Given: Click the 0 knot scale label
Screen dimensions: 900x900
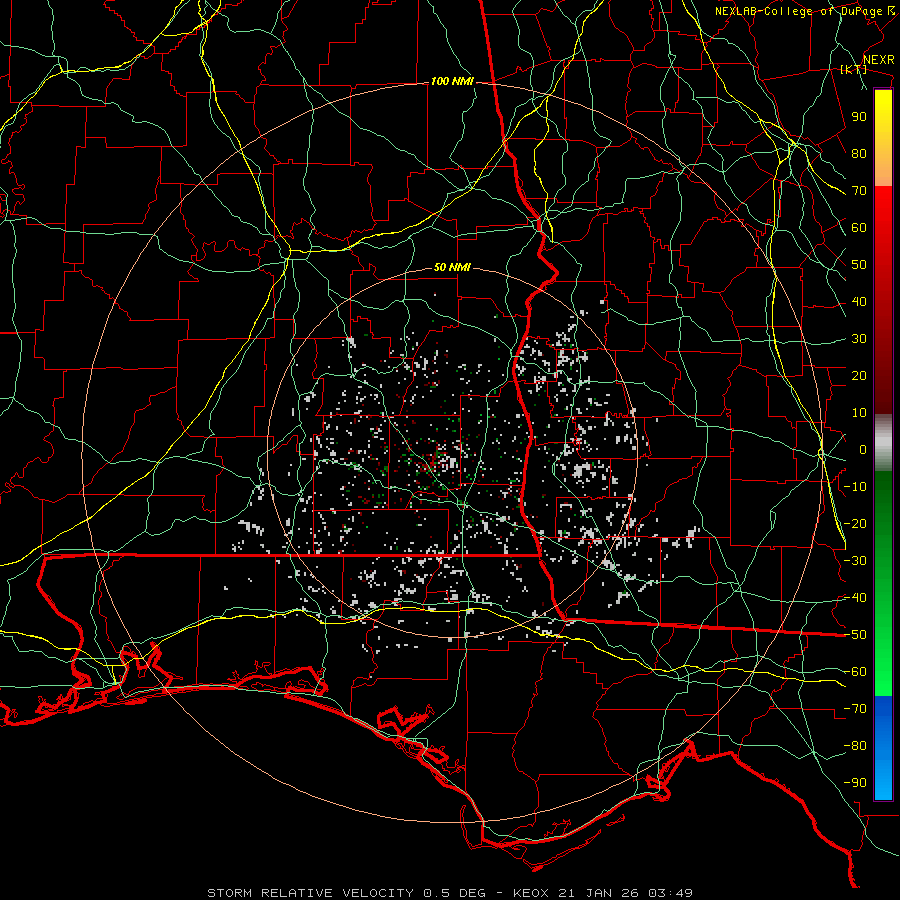Looking at the screenshot, I should coord(863,450).
